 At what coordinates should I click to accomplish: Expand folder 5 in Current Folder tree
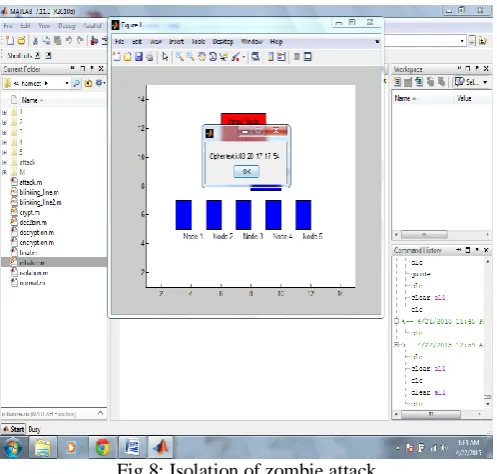[4, 153]
